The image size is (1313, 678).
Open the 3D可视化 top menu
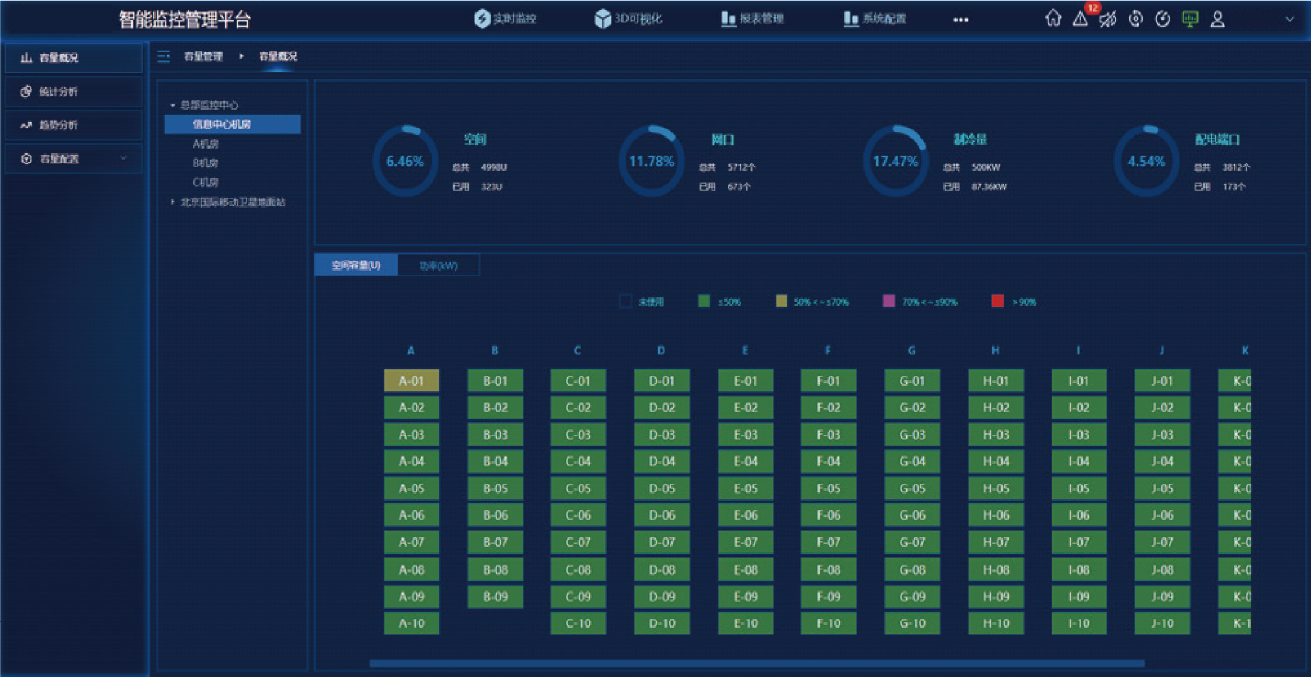coord(629,19)
